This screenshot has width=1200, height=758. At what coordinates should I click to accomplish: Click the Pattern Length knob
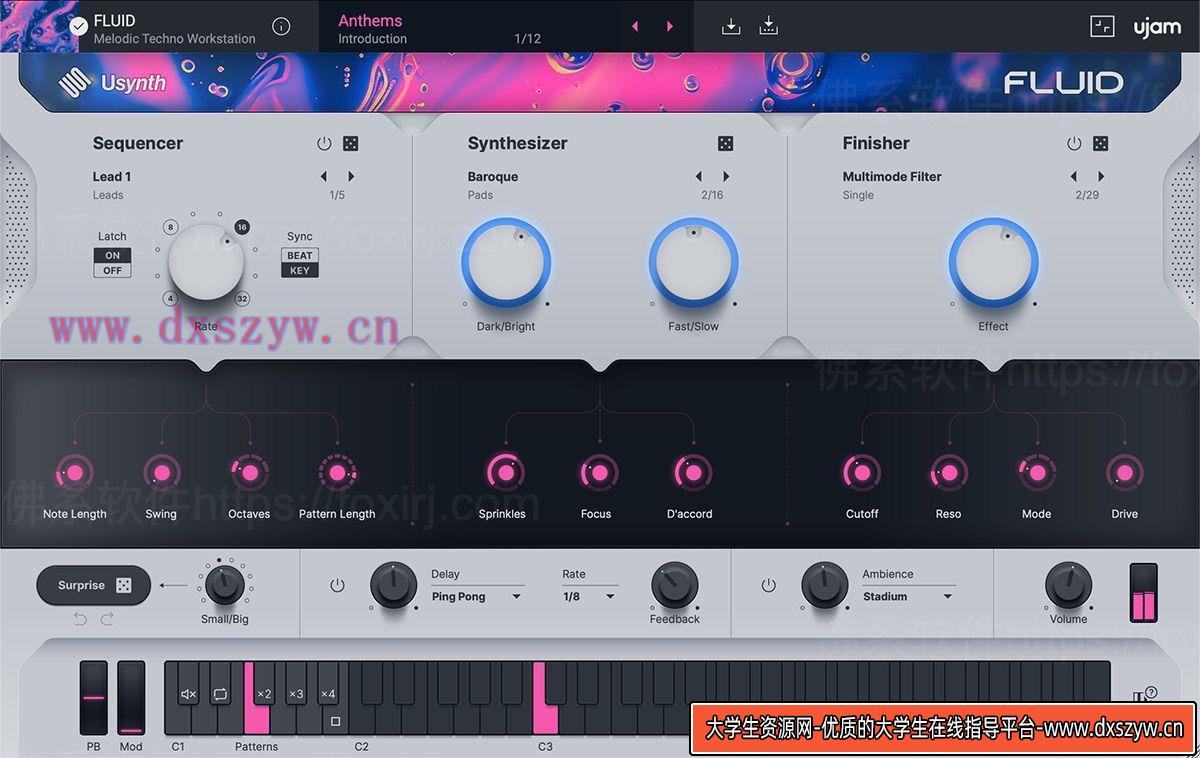(337, 472)
